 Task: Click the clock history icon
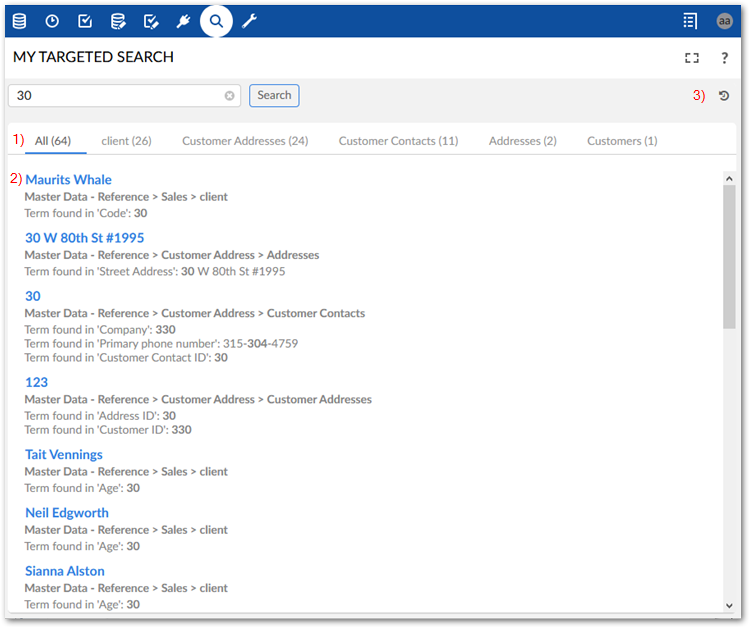click(x=52, y=21)
